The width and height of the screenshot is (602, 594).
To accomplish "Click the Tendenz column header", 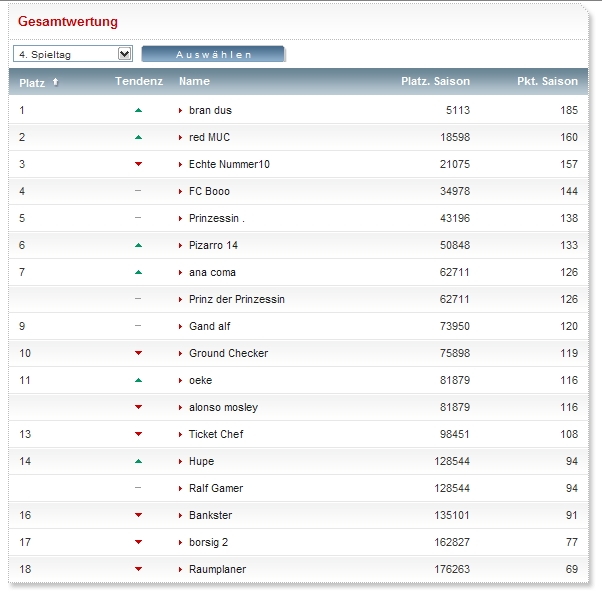I will pyautogui.click(x=138, y=81).
